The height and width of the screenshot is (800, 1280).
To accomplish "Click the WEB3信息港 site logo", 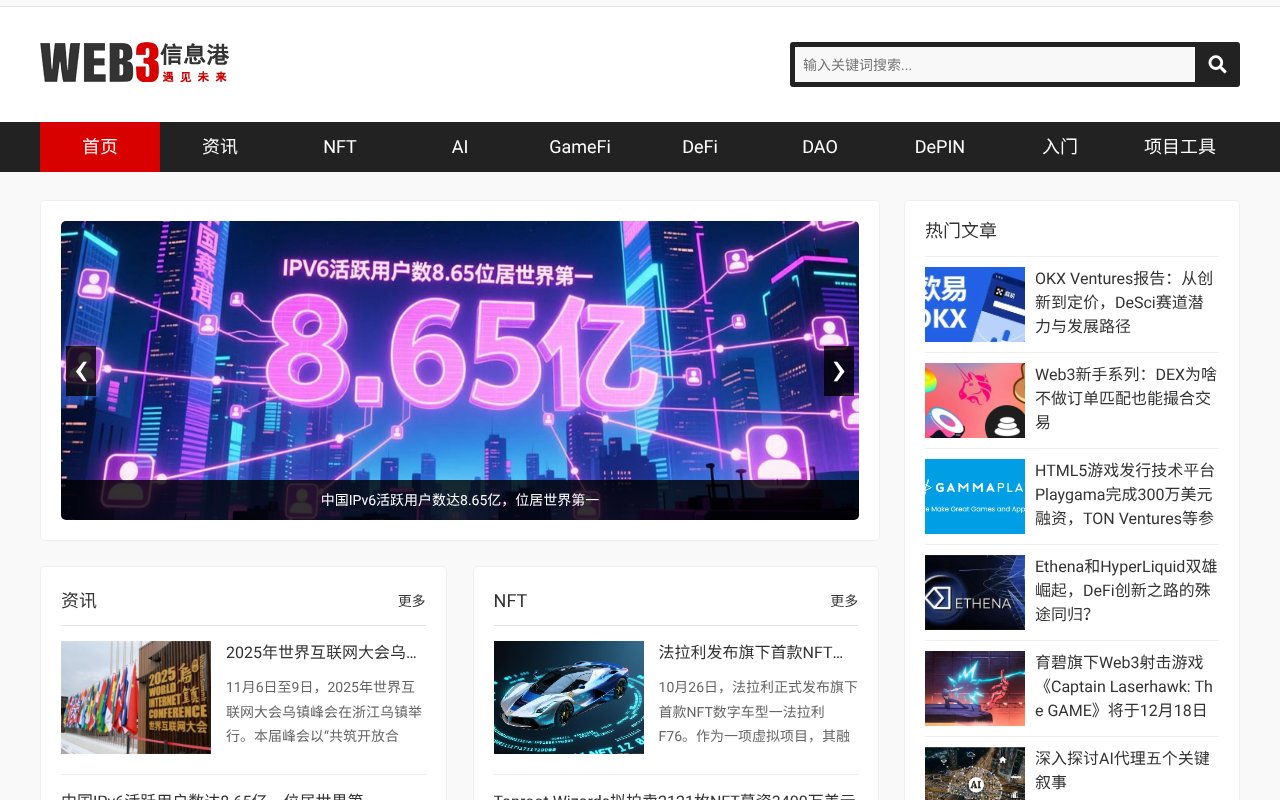I will pyautogui.click(x=134, y=61).
